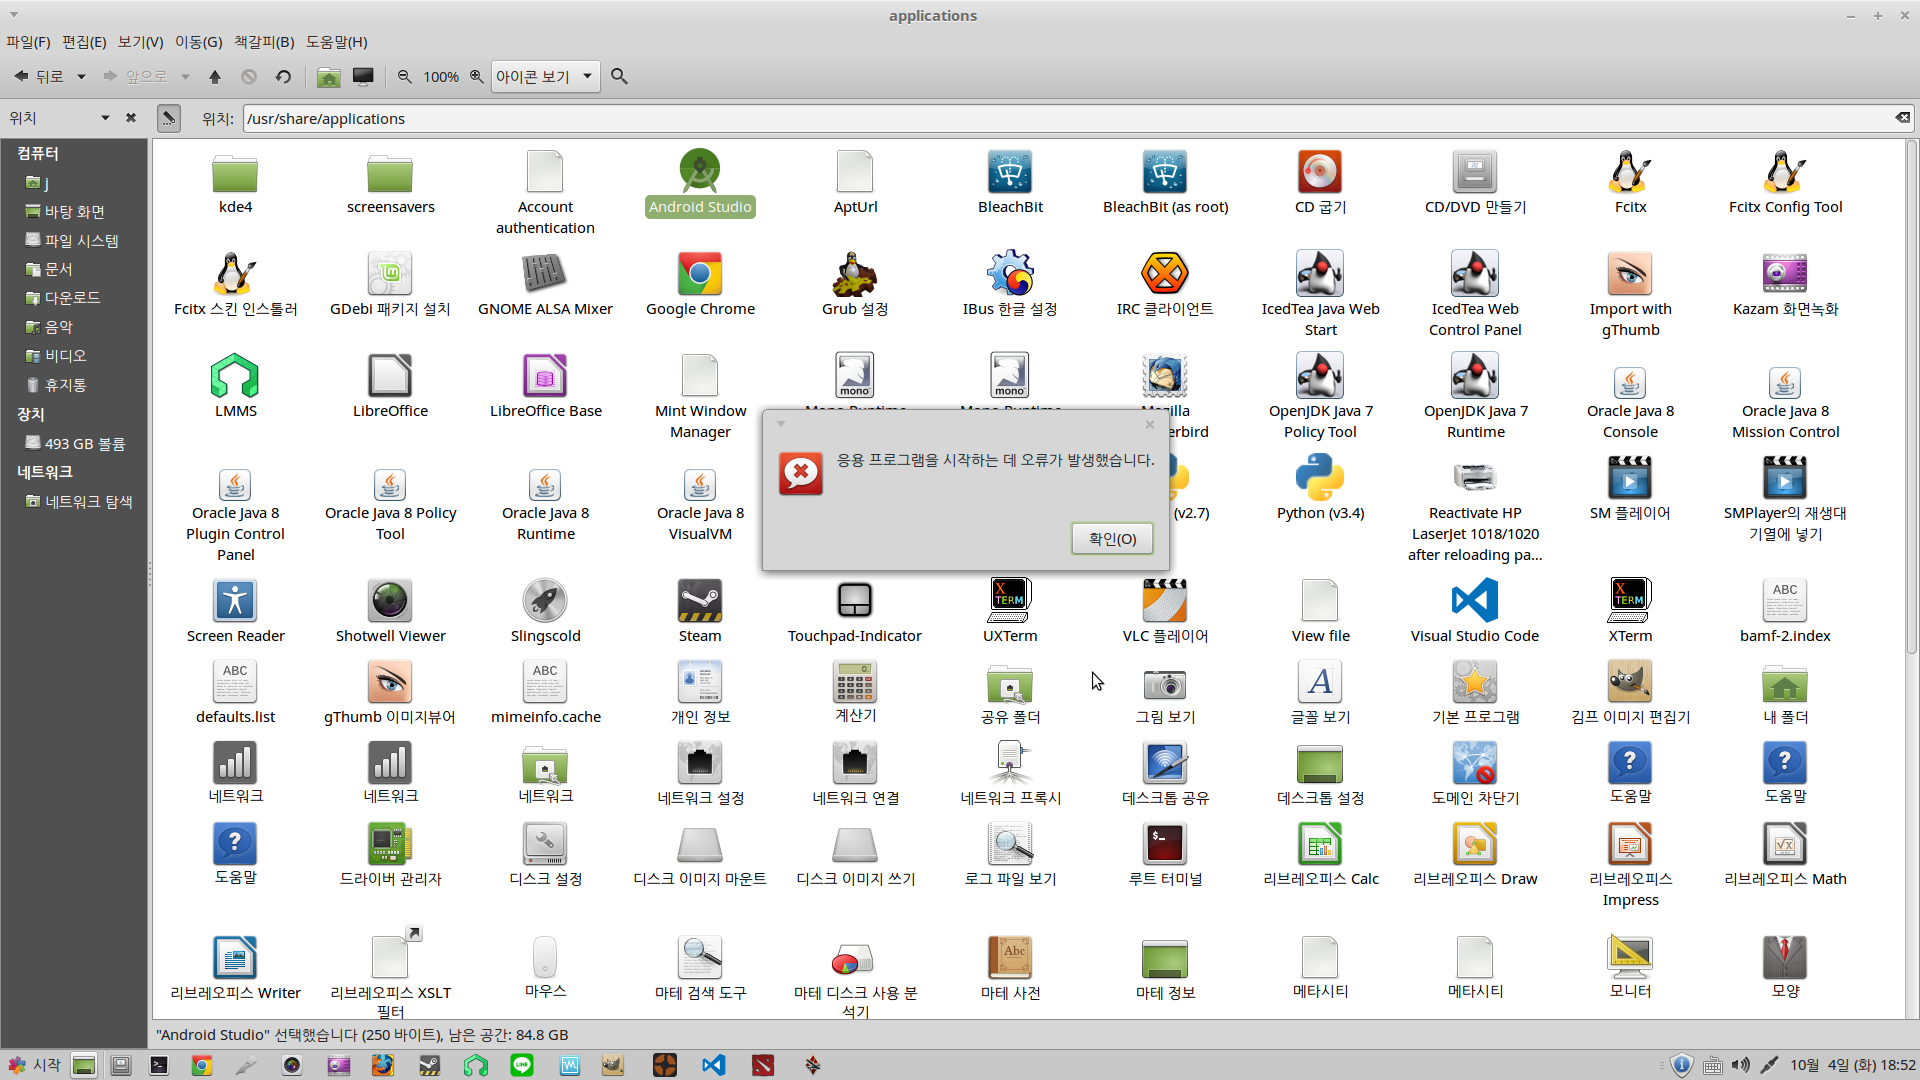Select the SM 플레이어 icon
1920x1080 pixels.
(x=1630, y=478)
